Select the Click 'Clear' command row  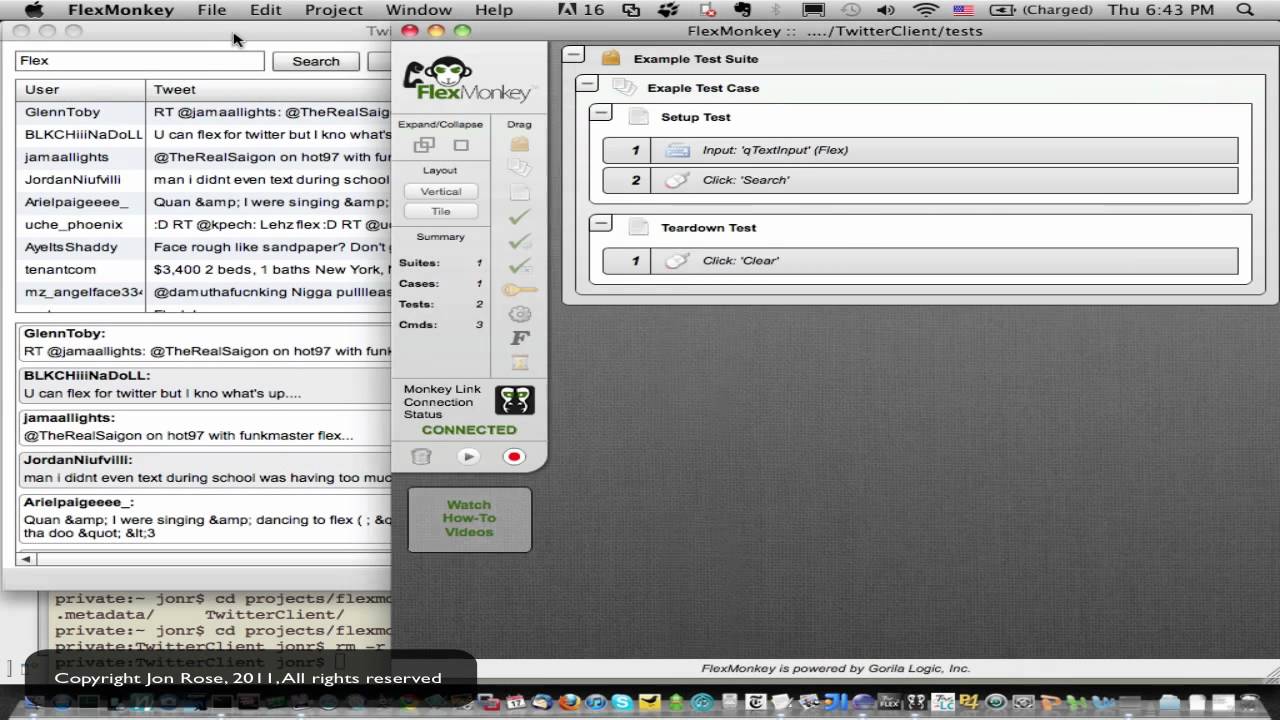[920, 260]
